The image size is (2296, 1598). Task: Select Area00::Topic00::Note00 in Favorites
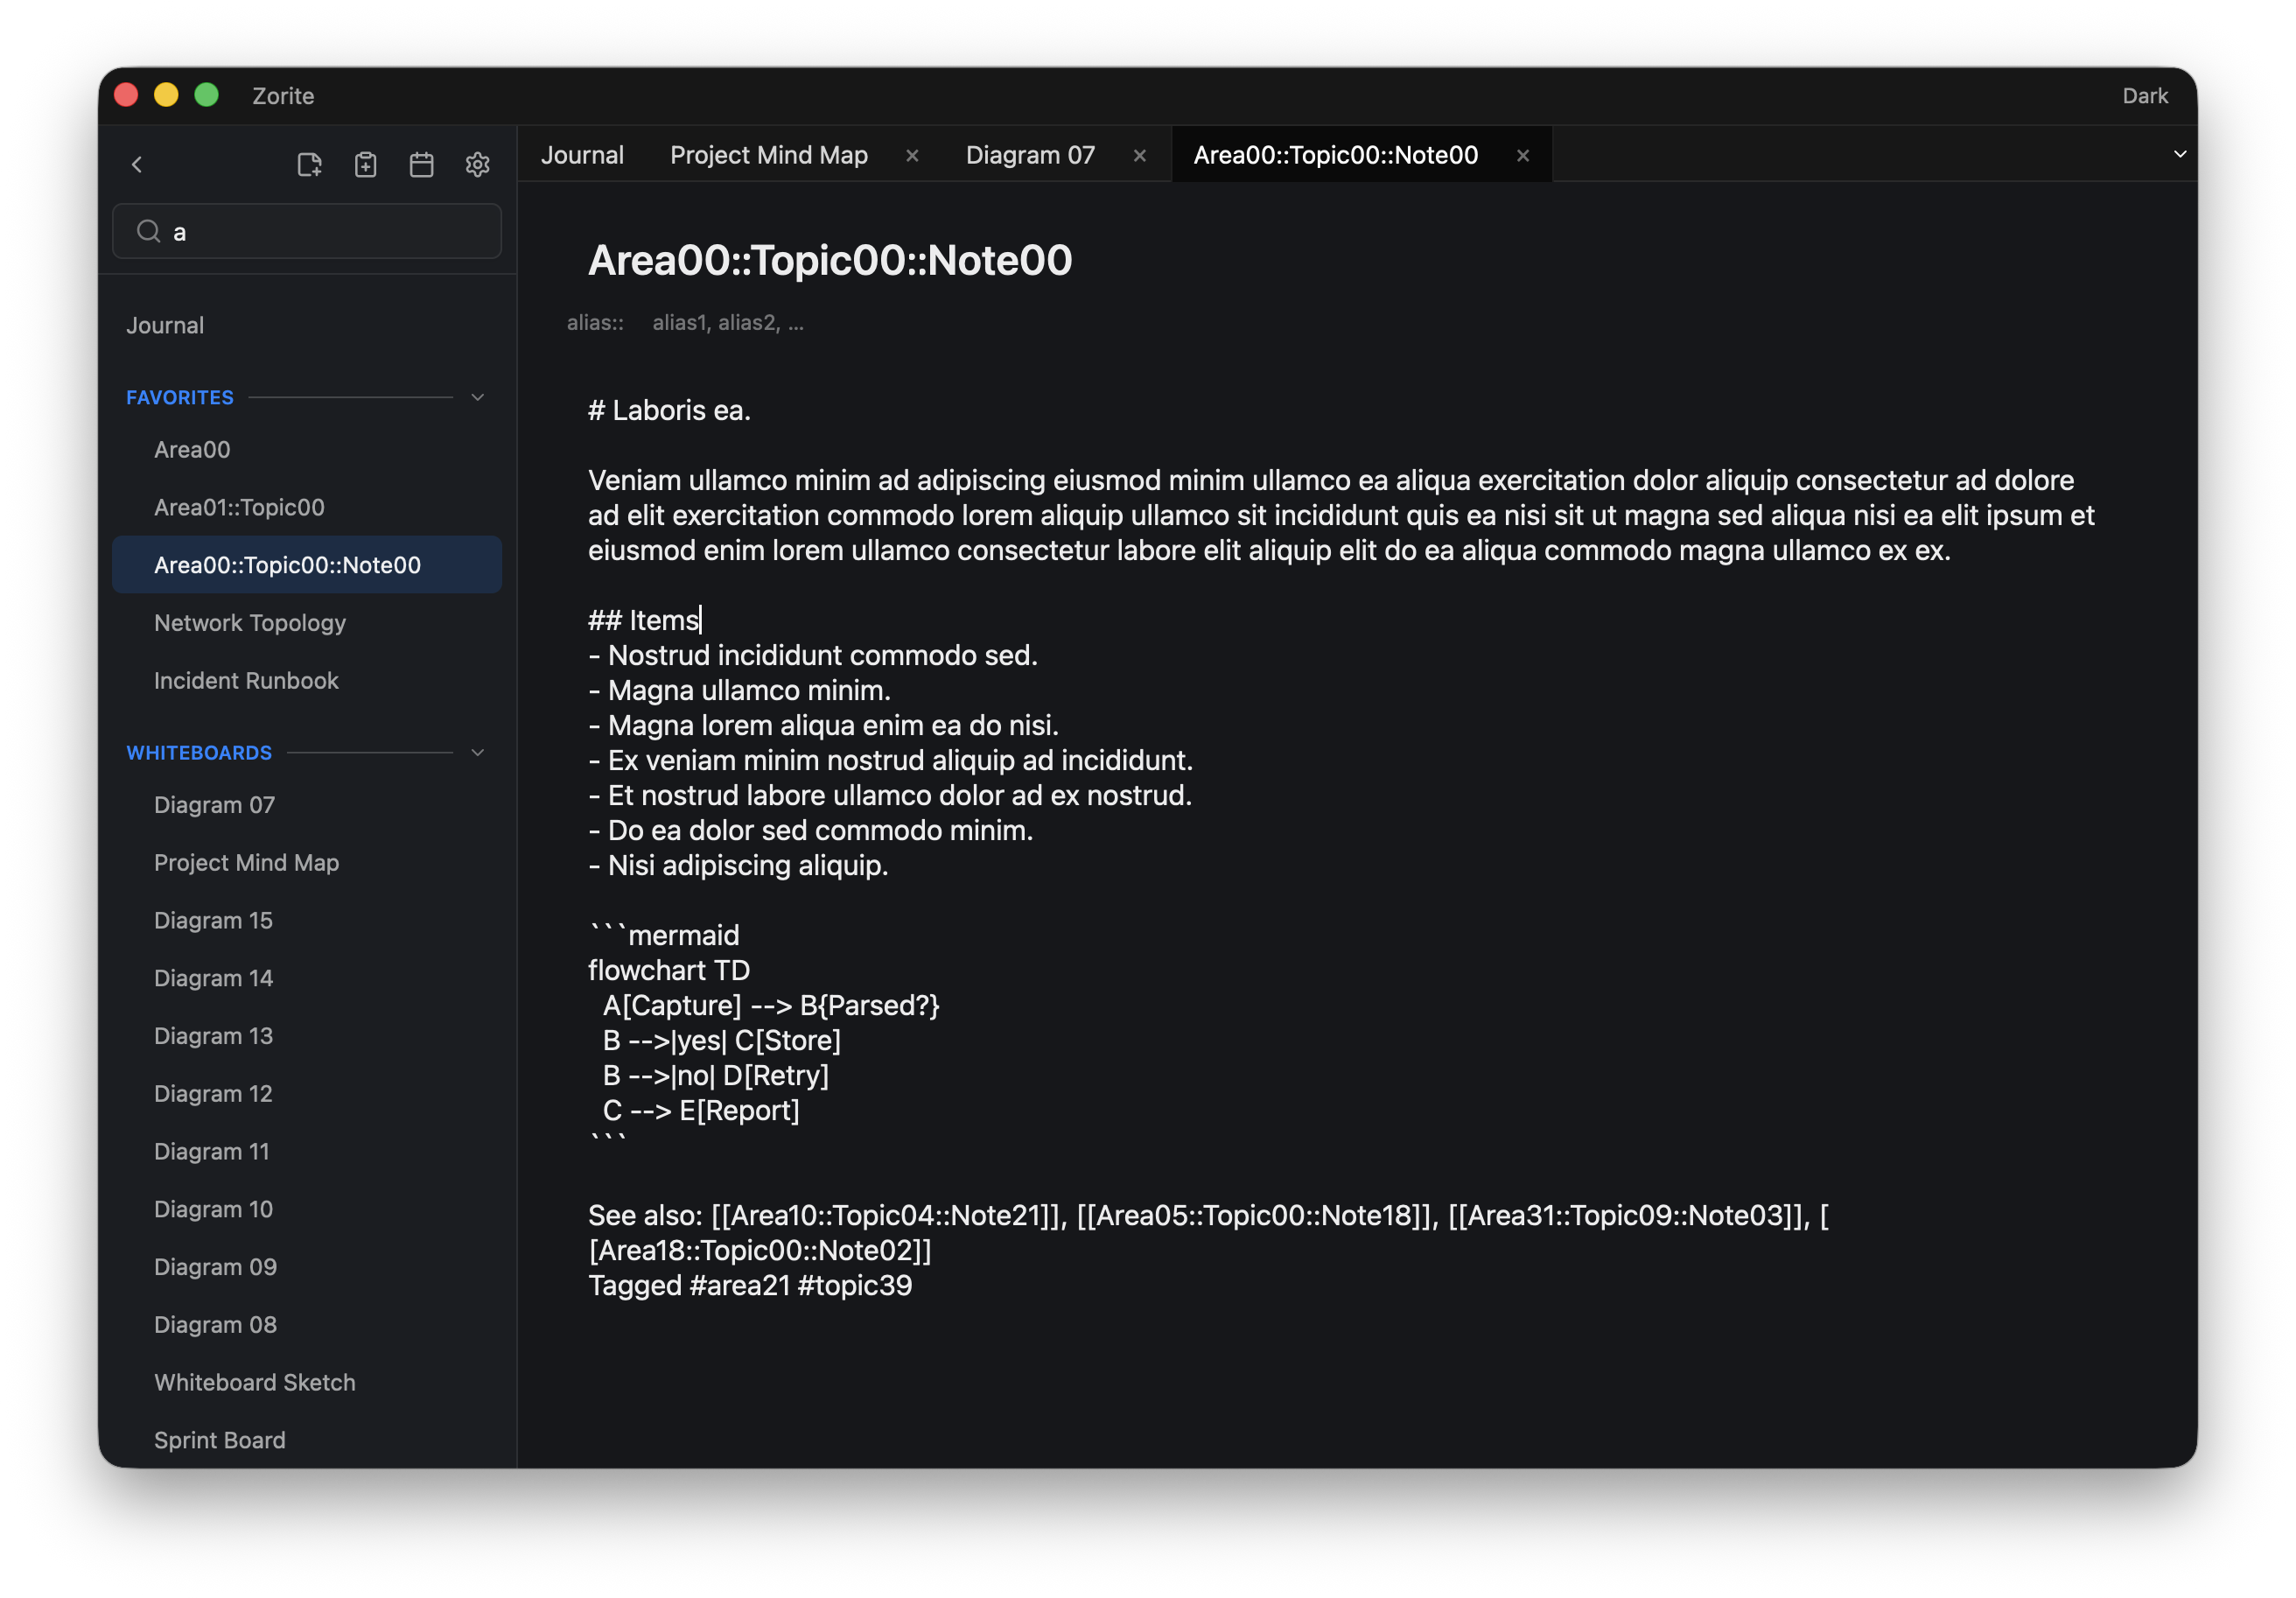(x=307, y=565)
